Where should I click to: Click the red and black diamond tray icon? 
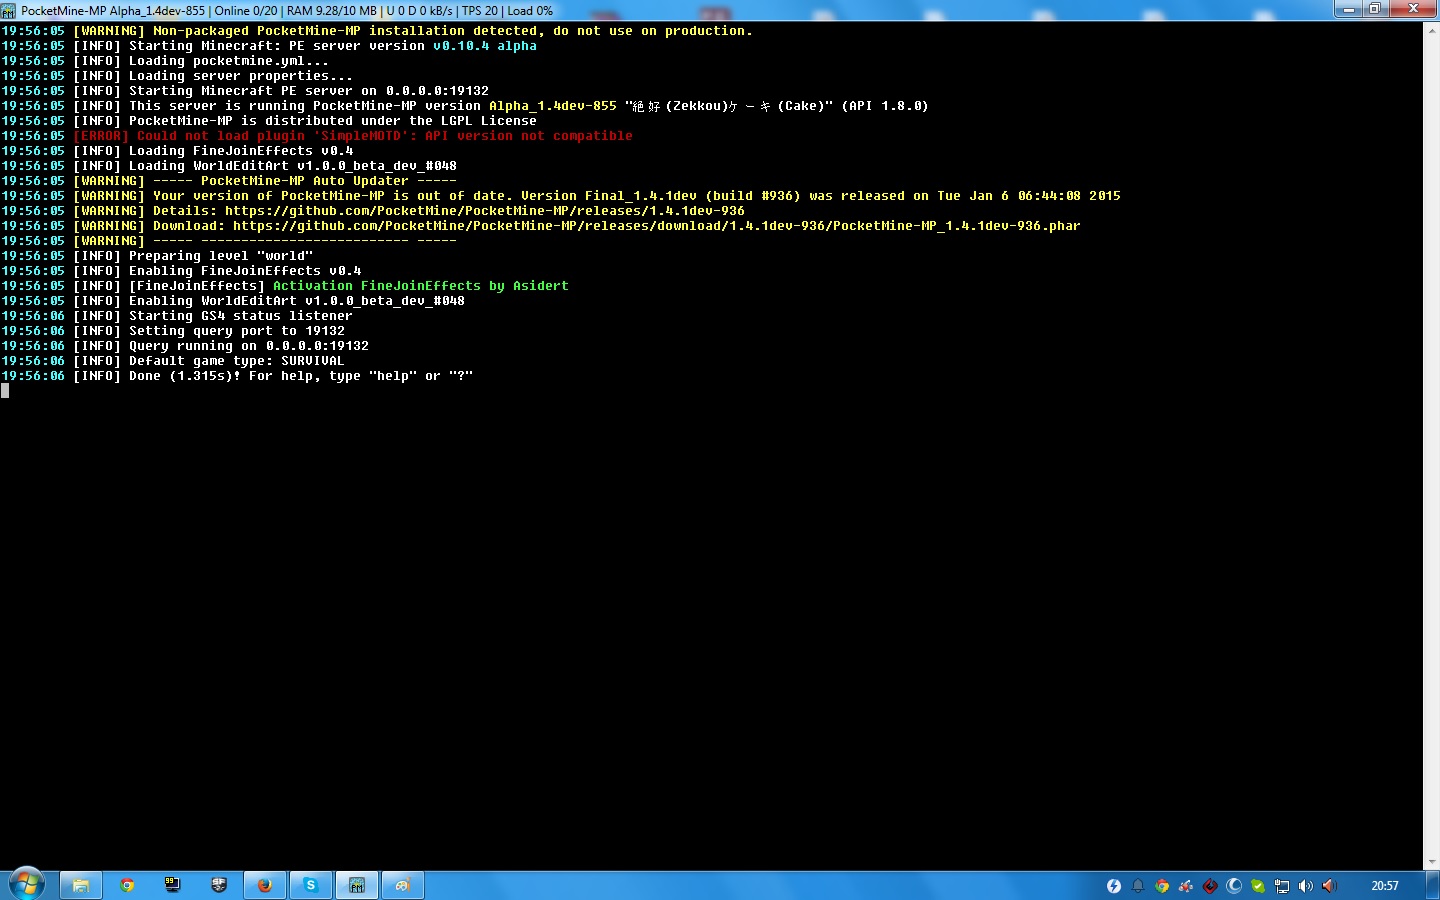[x=1210, y=886]
